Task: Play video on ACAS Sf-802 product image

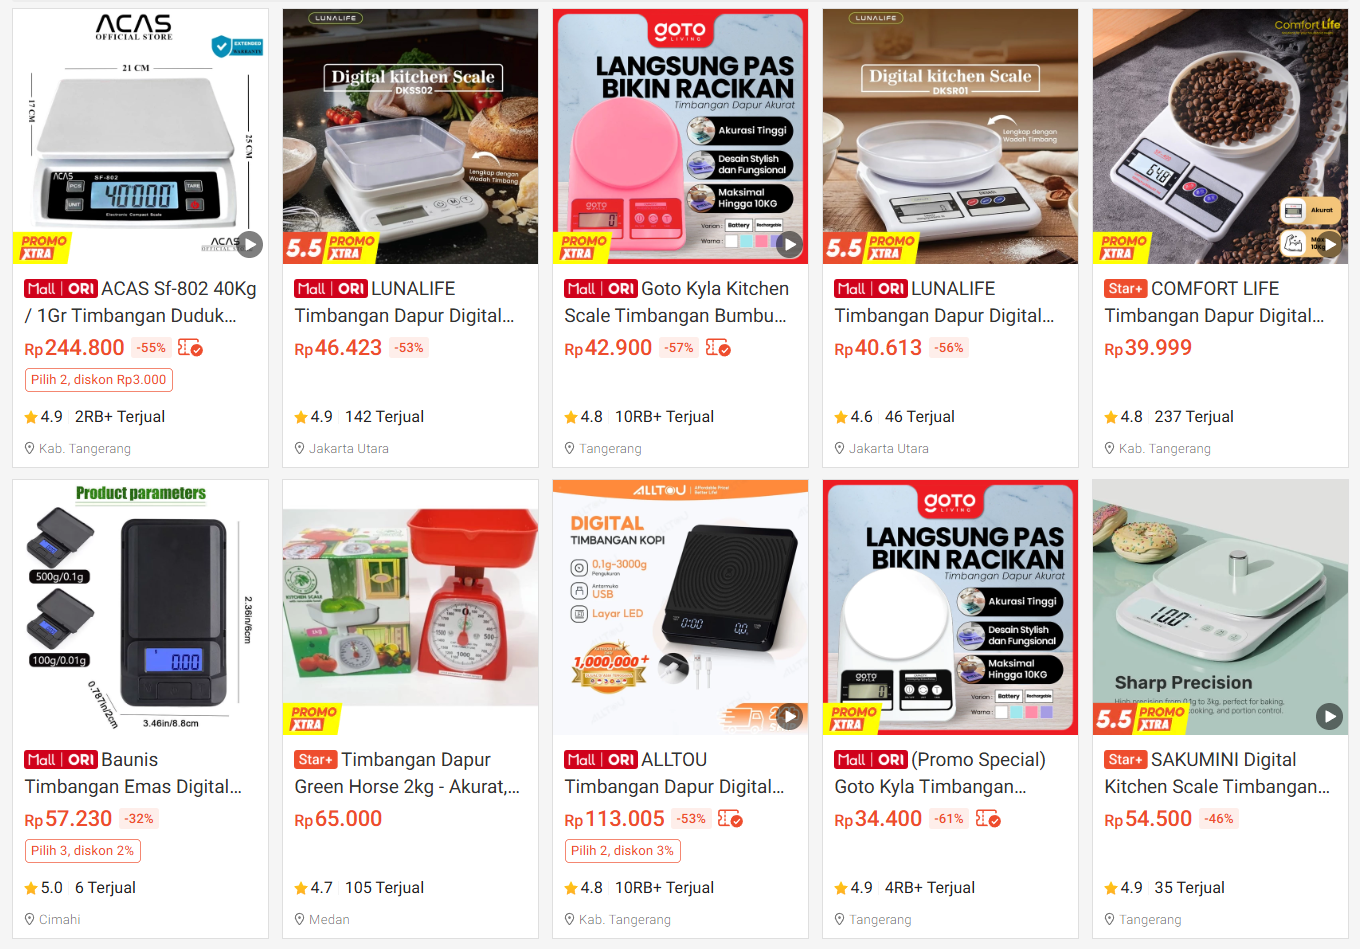Action: [250, 244]
